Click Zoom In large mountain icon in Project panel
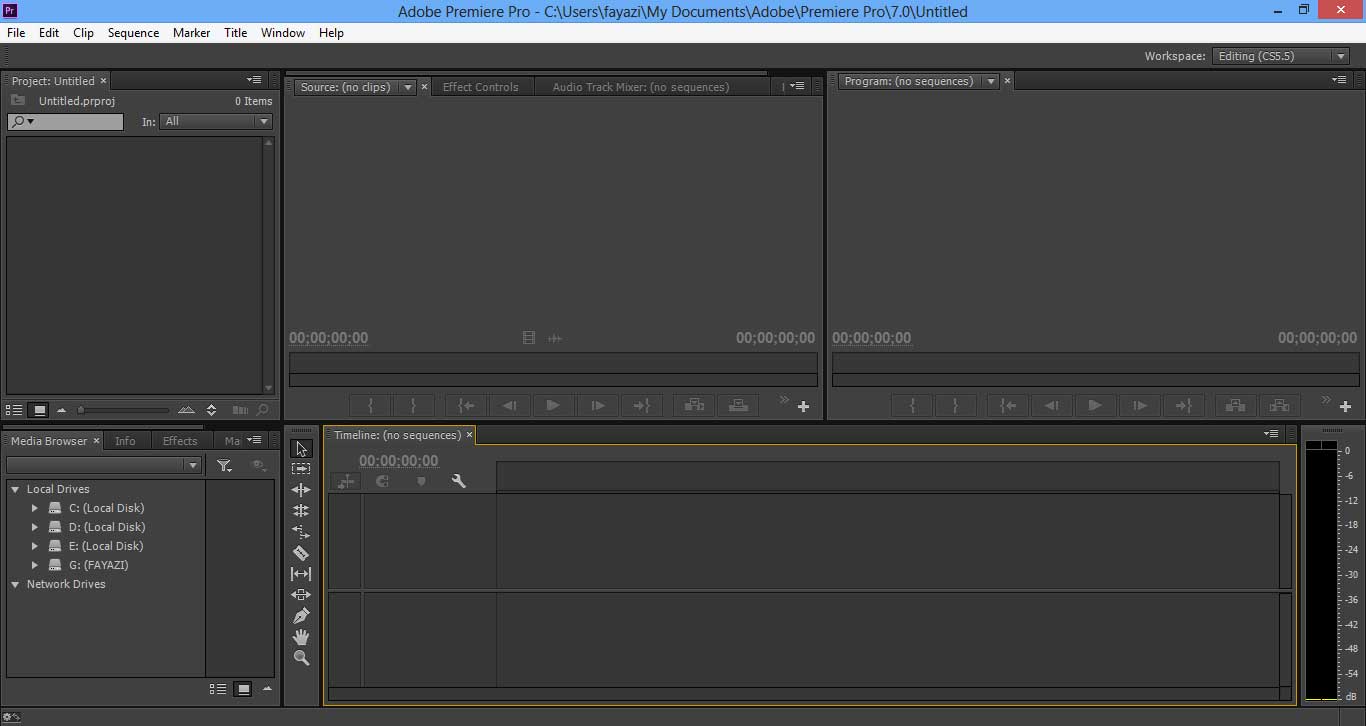 (x=186, y=410)
